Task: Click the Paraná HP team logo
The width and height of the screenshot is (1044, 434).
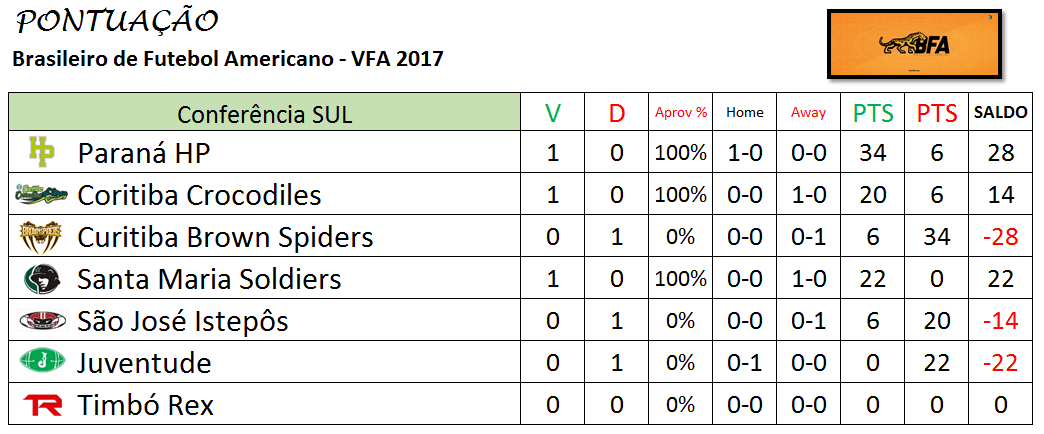Action: pos(42,150)
